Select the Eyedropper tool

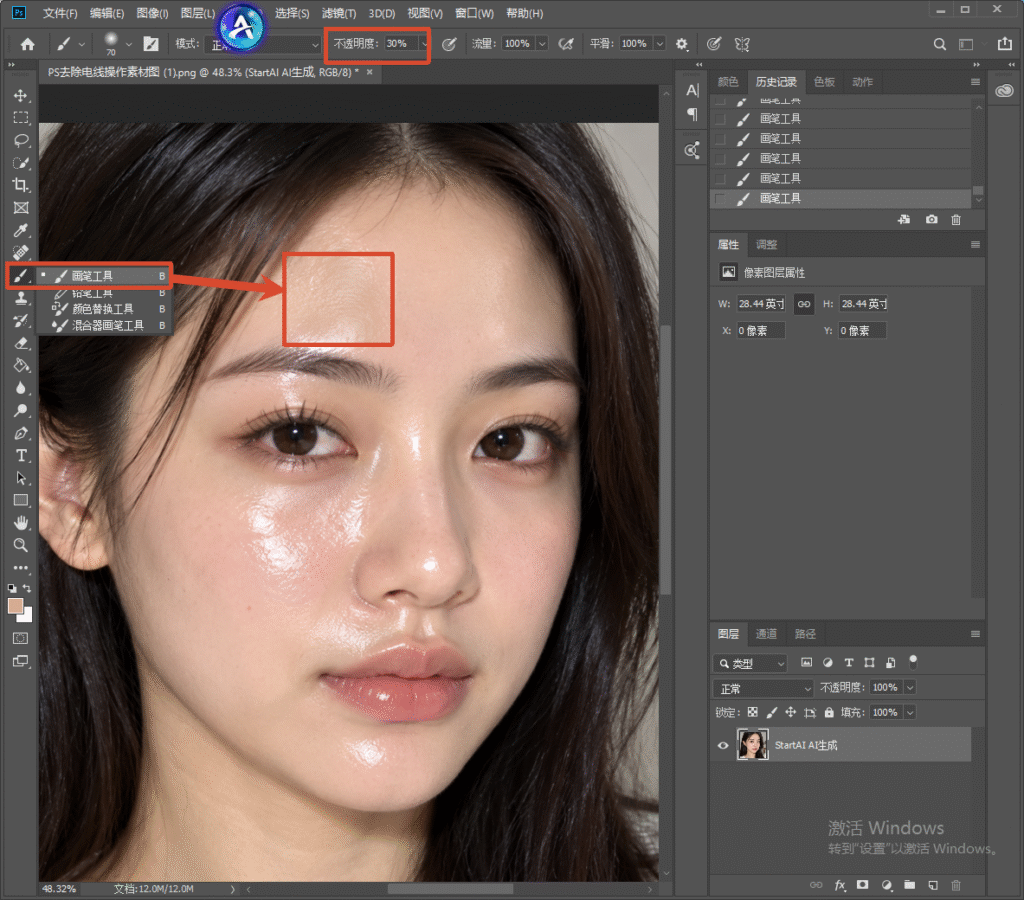point(21,231)
